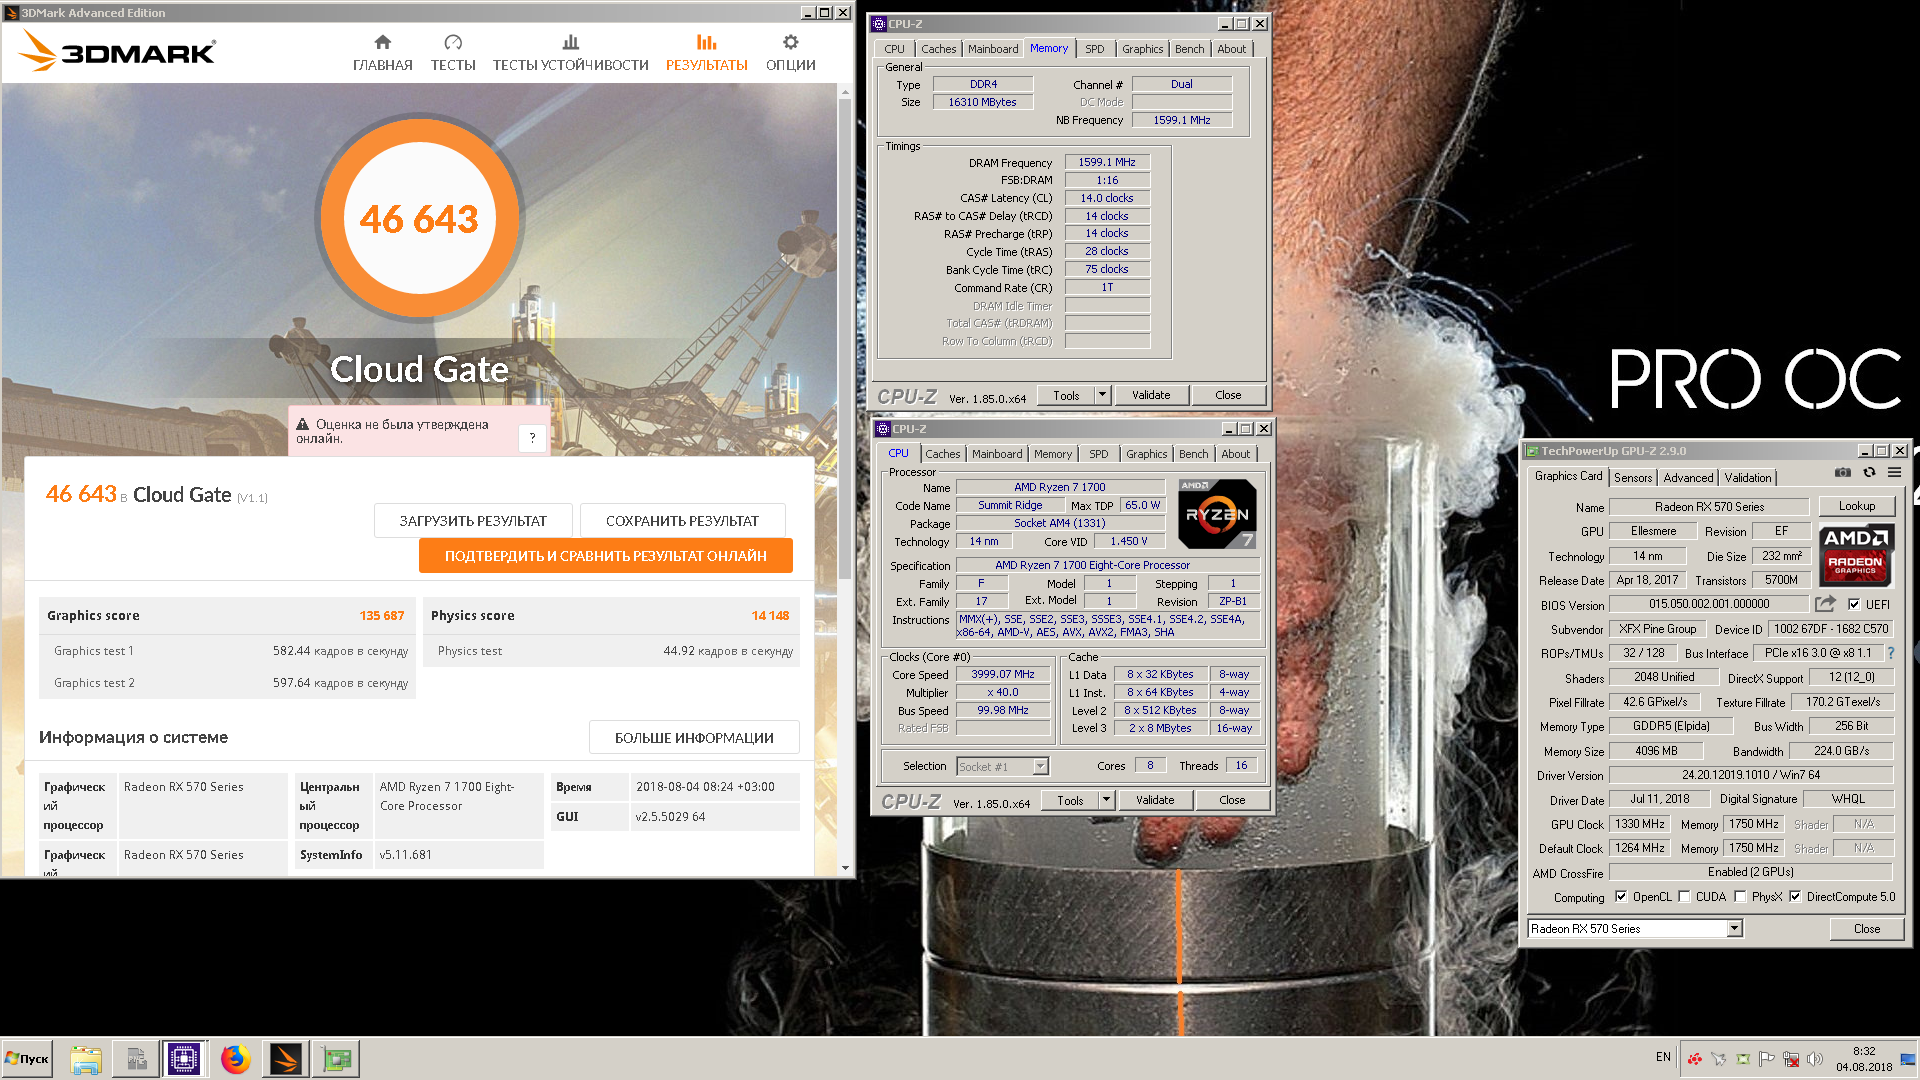Click the Ryzen 7 logo in CPU-Z
The height and width of the screenshot is (1080, 1920).
[x=1217, y=514]
